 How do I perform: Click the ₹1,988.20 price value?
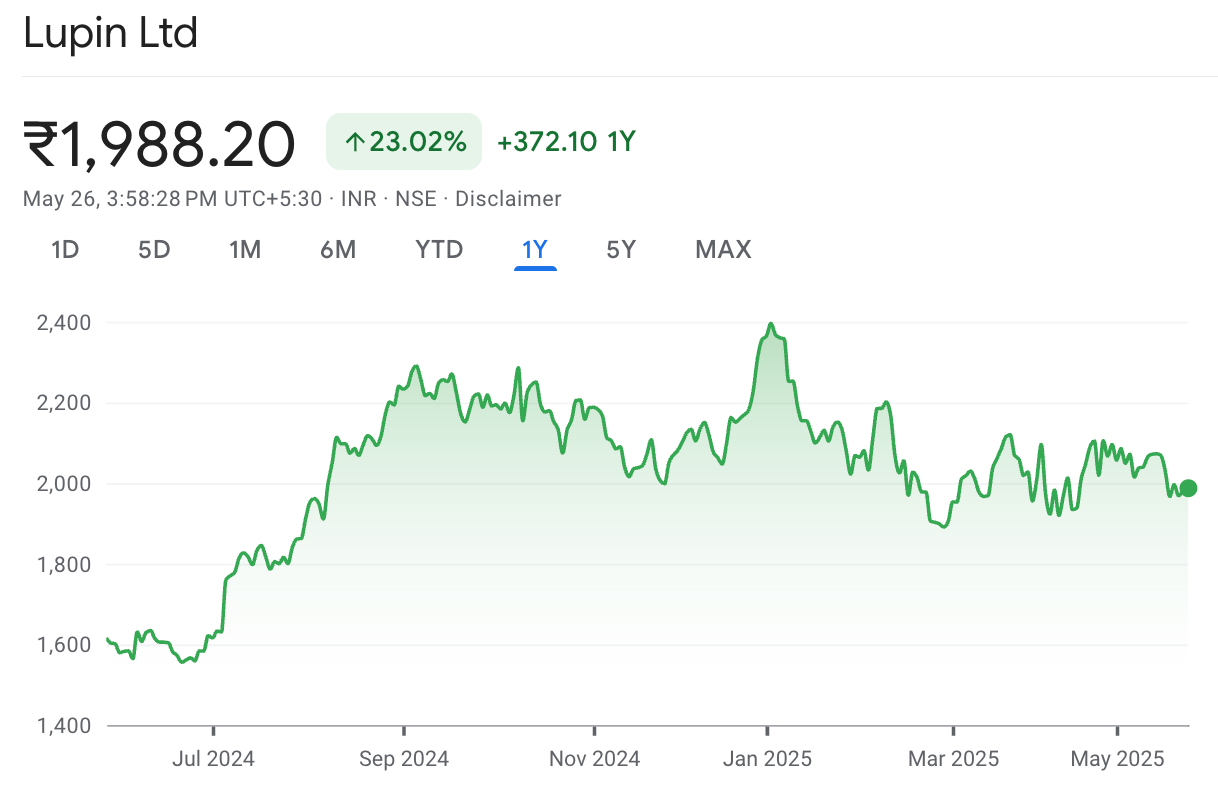160,144
